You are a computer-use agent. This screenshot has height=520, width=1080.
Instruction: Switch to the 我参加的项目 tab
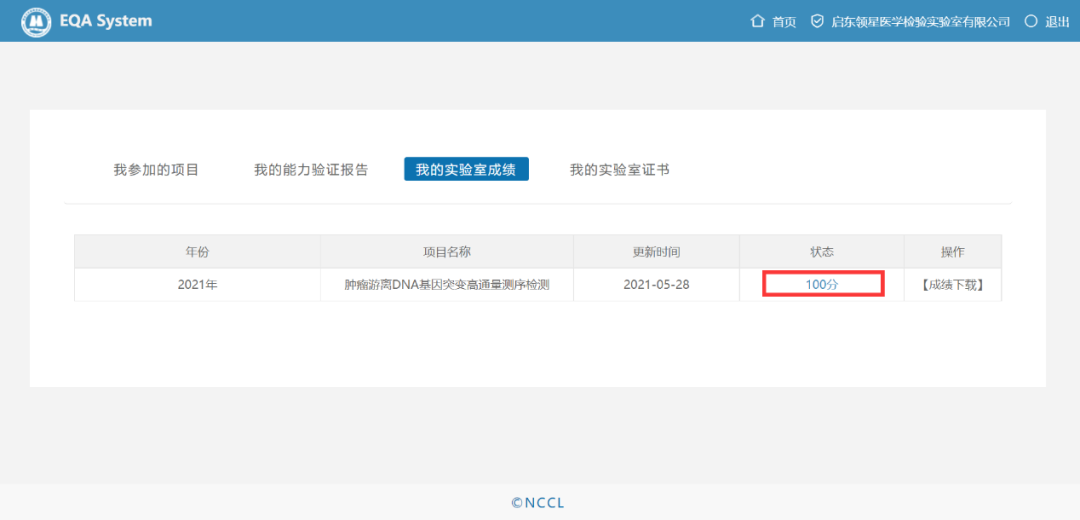pyautogui.click(x=156, y=170)
